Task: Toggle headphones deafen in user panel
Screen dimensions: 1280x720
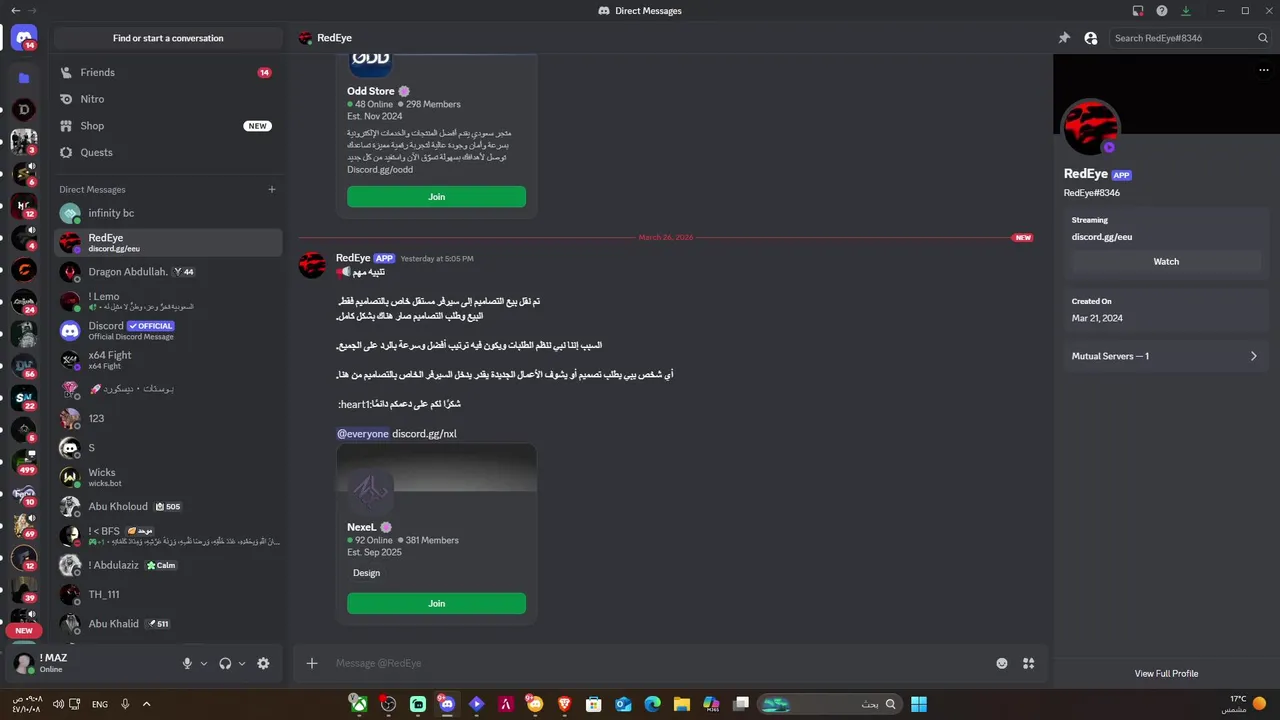Action: click(225, 663)
